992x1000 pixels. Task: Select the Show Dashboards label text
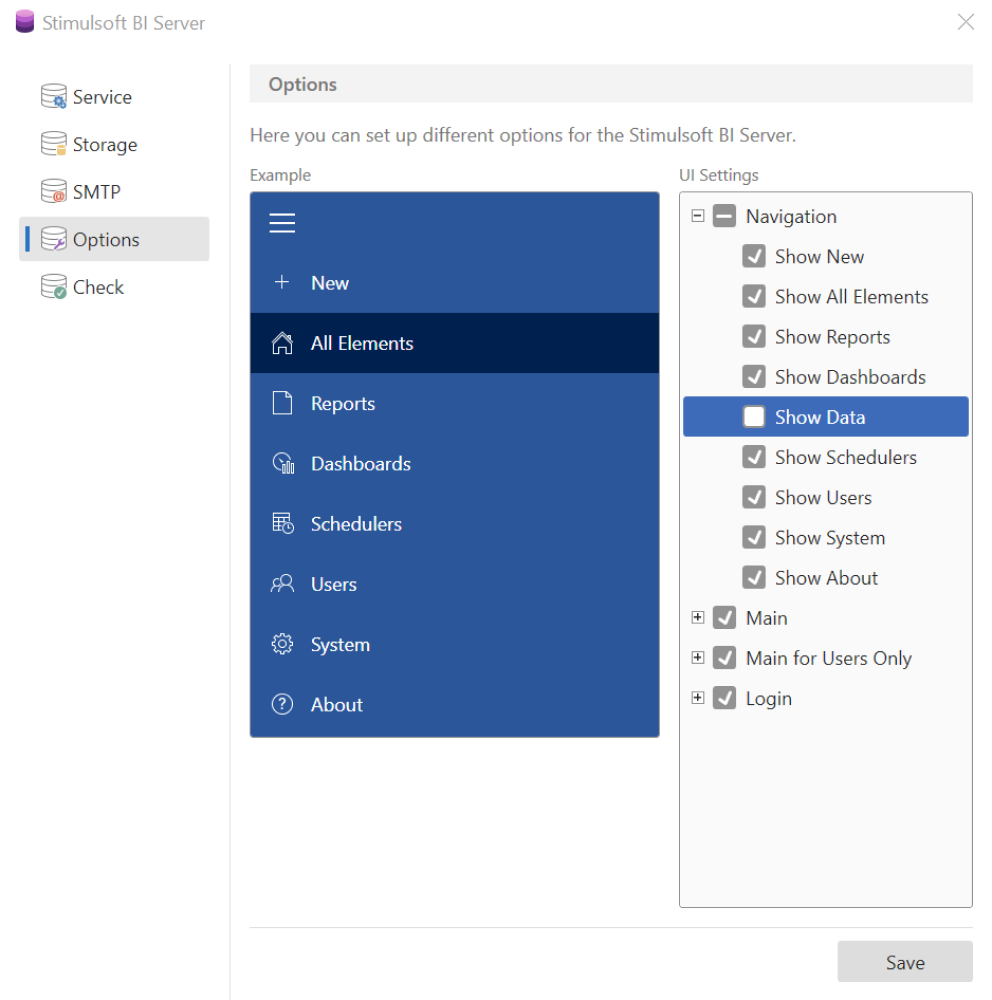tap(850, 377)
